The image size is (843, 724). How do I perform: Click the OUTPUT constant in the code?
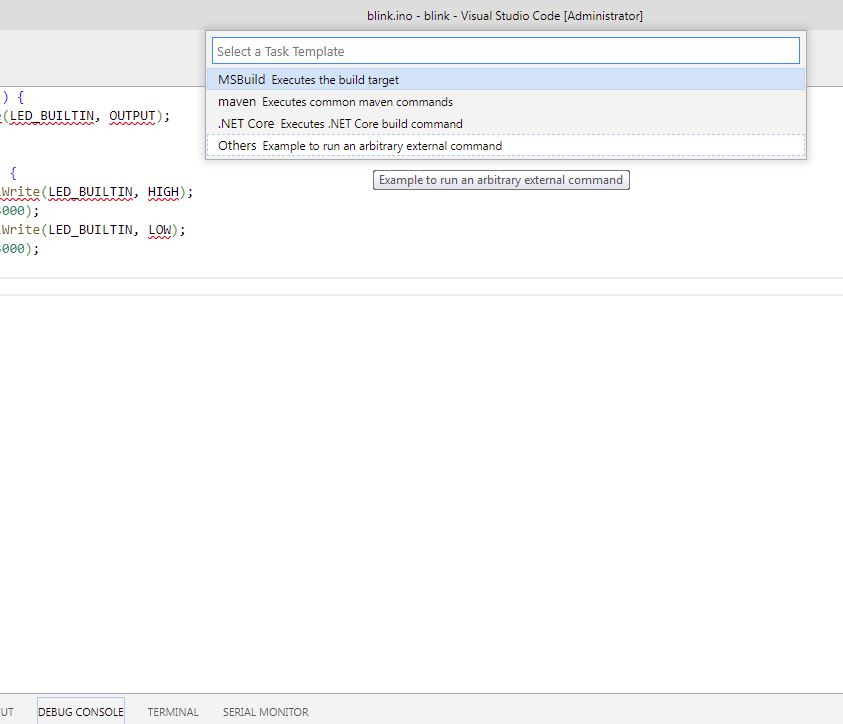click(132, 116)
